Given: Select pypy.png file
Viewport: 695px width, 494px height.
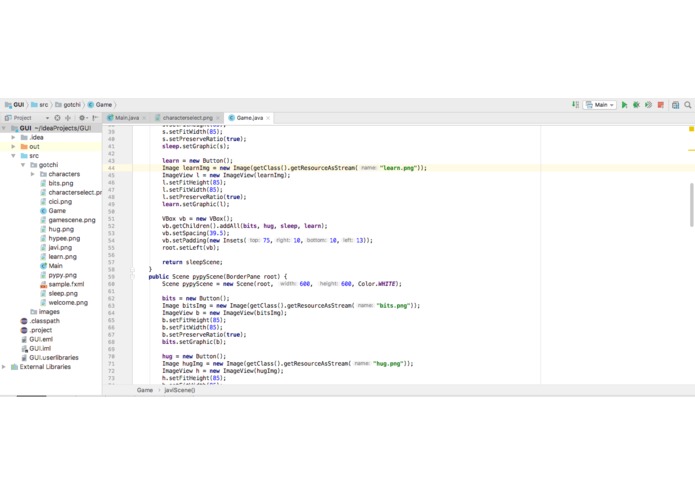Looking at the screenshot, I should coord(62,275).
